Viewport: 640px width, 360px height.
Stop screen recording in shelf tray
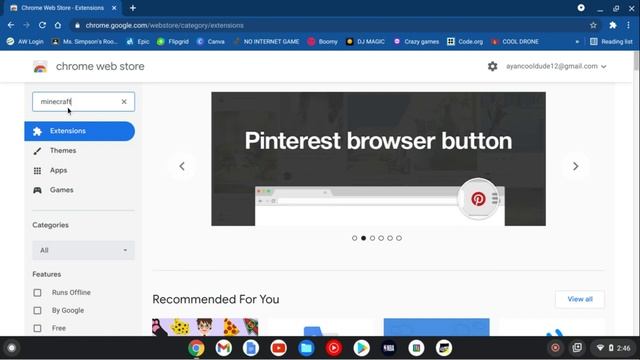click(x=555, y=348)
